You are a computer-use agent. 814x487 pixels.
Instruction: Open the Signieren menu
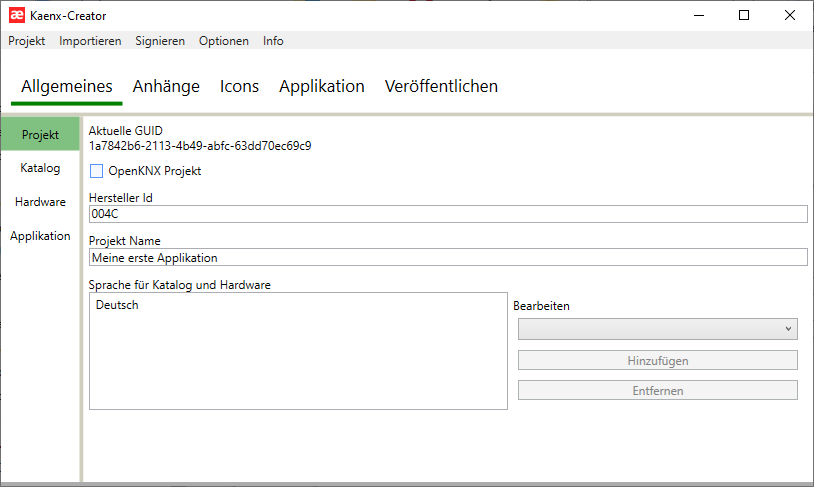tap(160, 41)
